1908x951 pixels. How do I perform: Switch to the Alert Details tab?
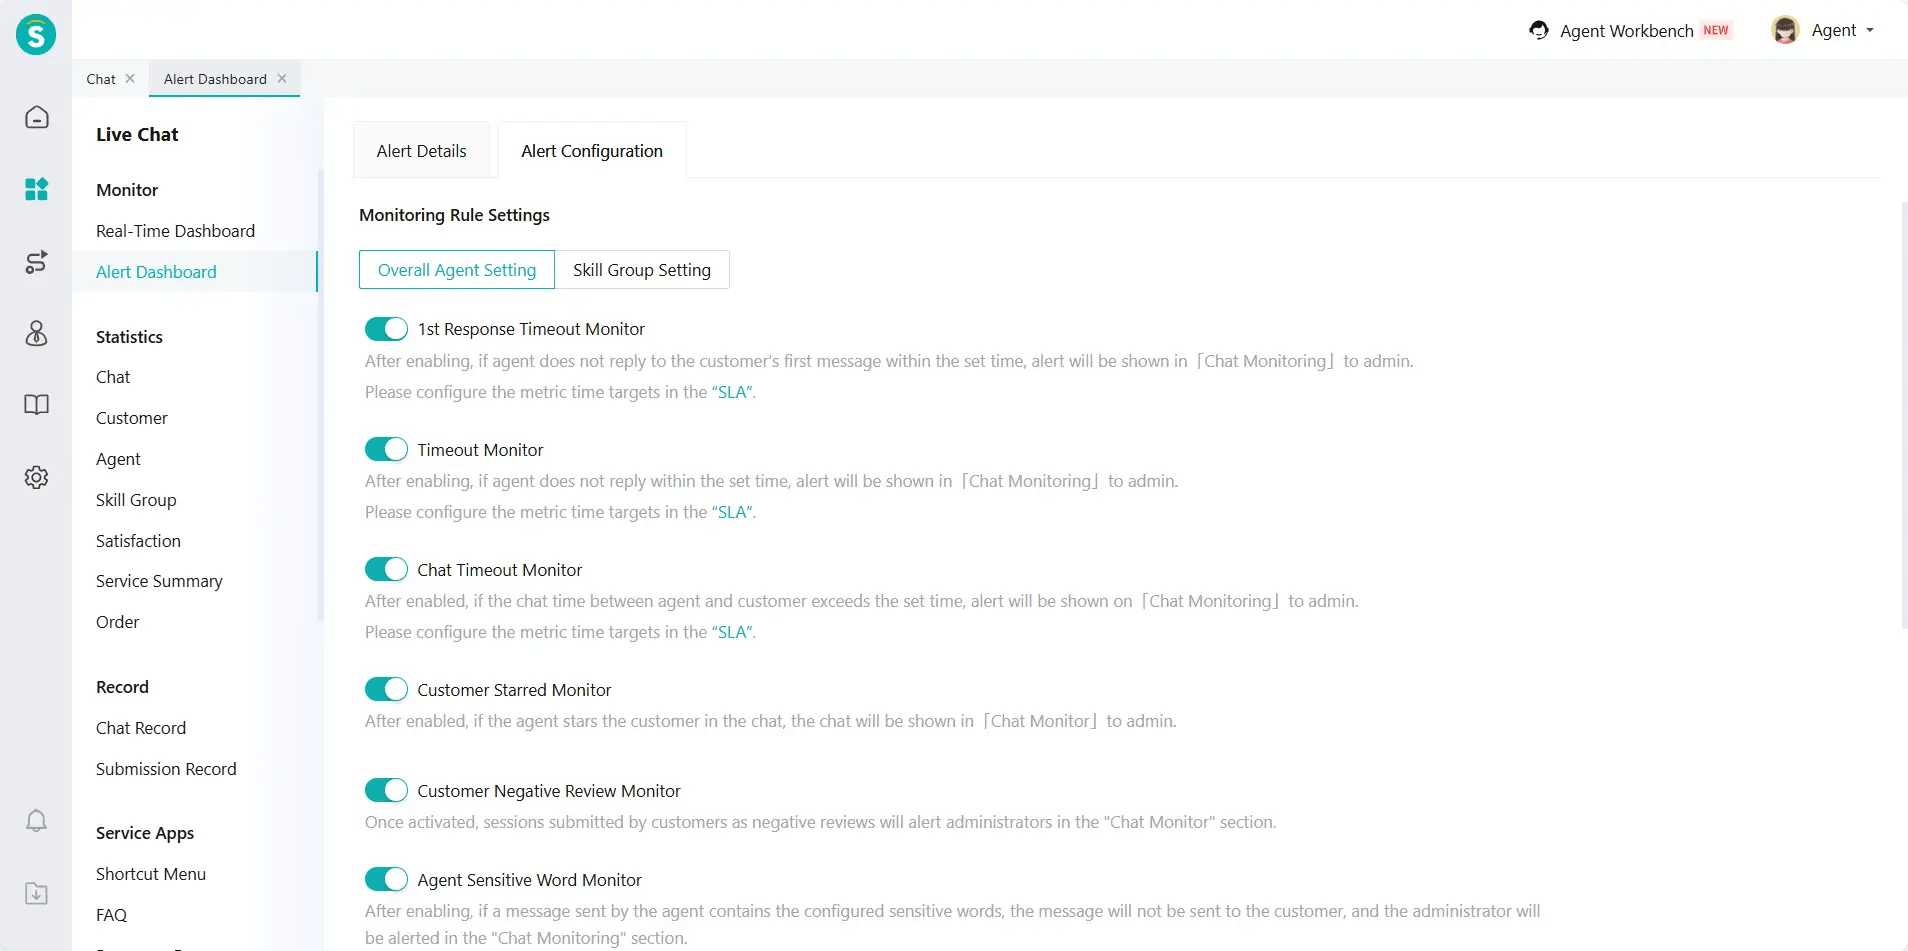click(x=421, y=151)
